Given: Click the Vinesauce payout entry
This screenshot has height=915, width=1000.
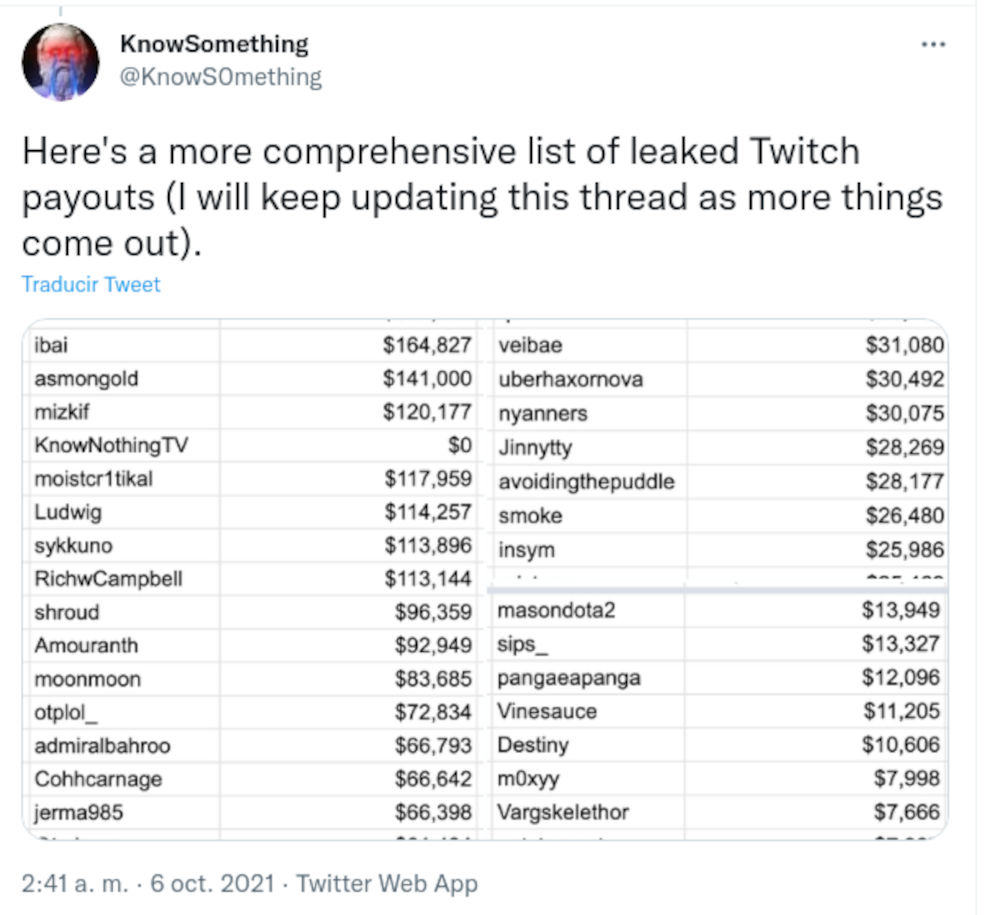Looking at the screenshot, I should click(718, 711).
